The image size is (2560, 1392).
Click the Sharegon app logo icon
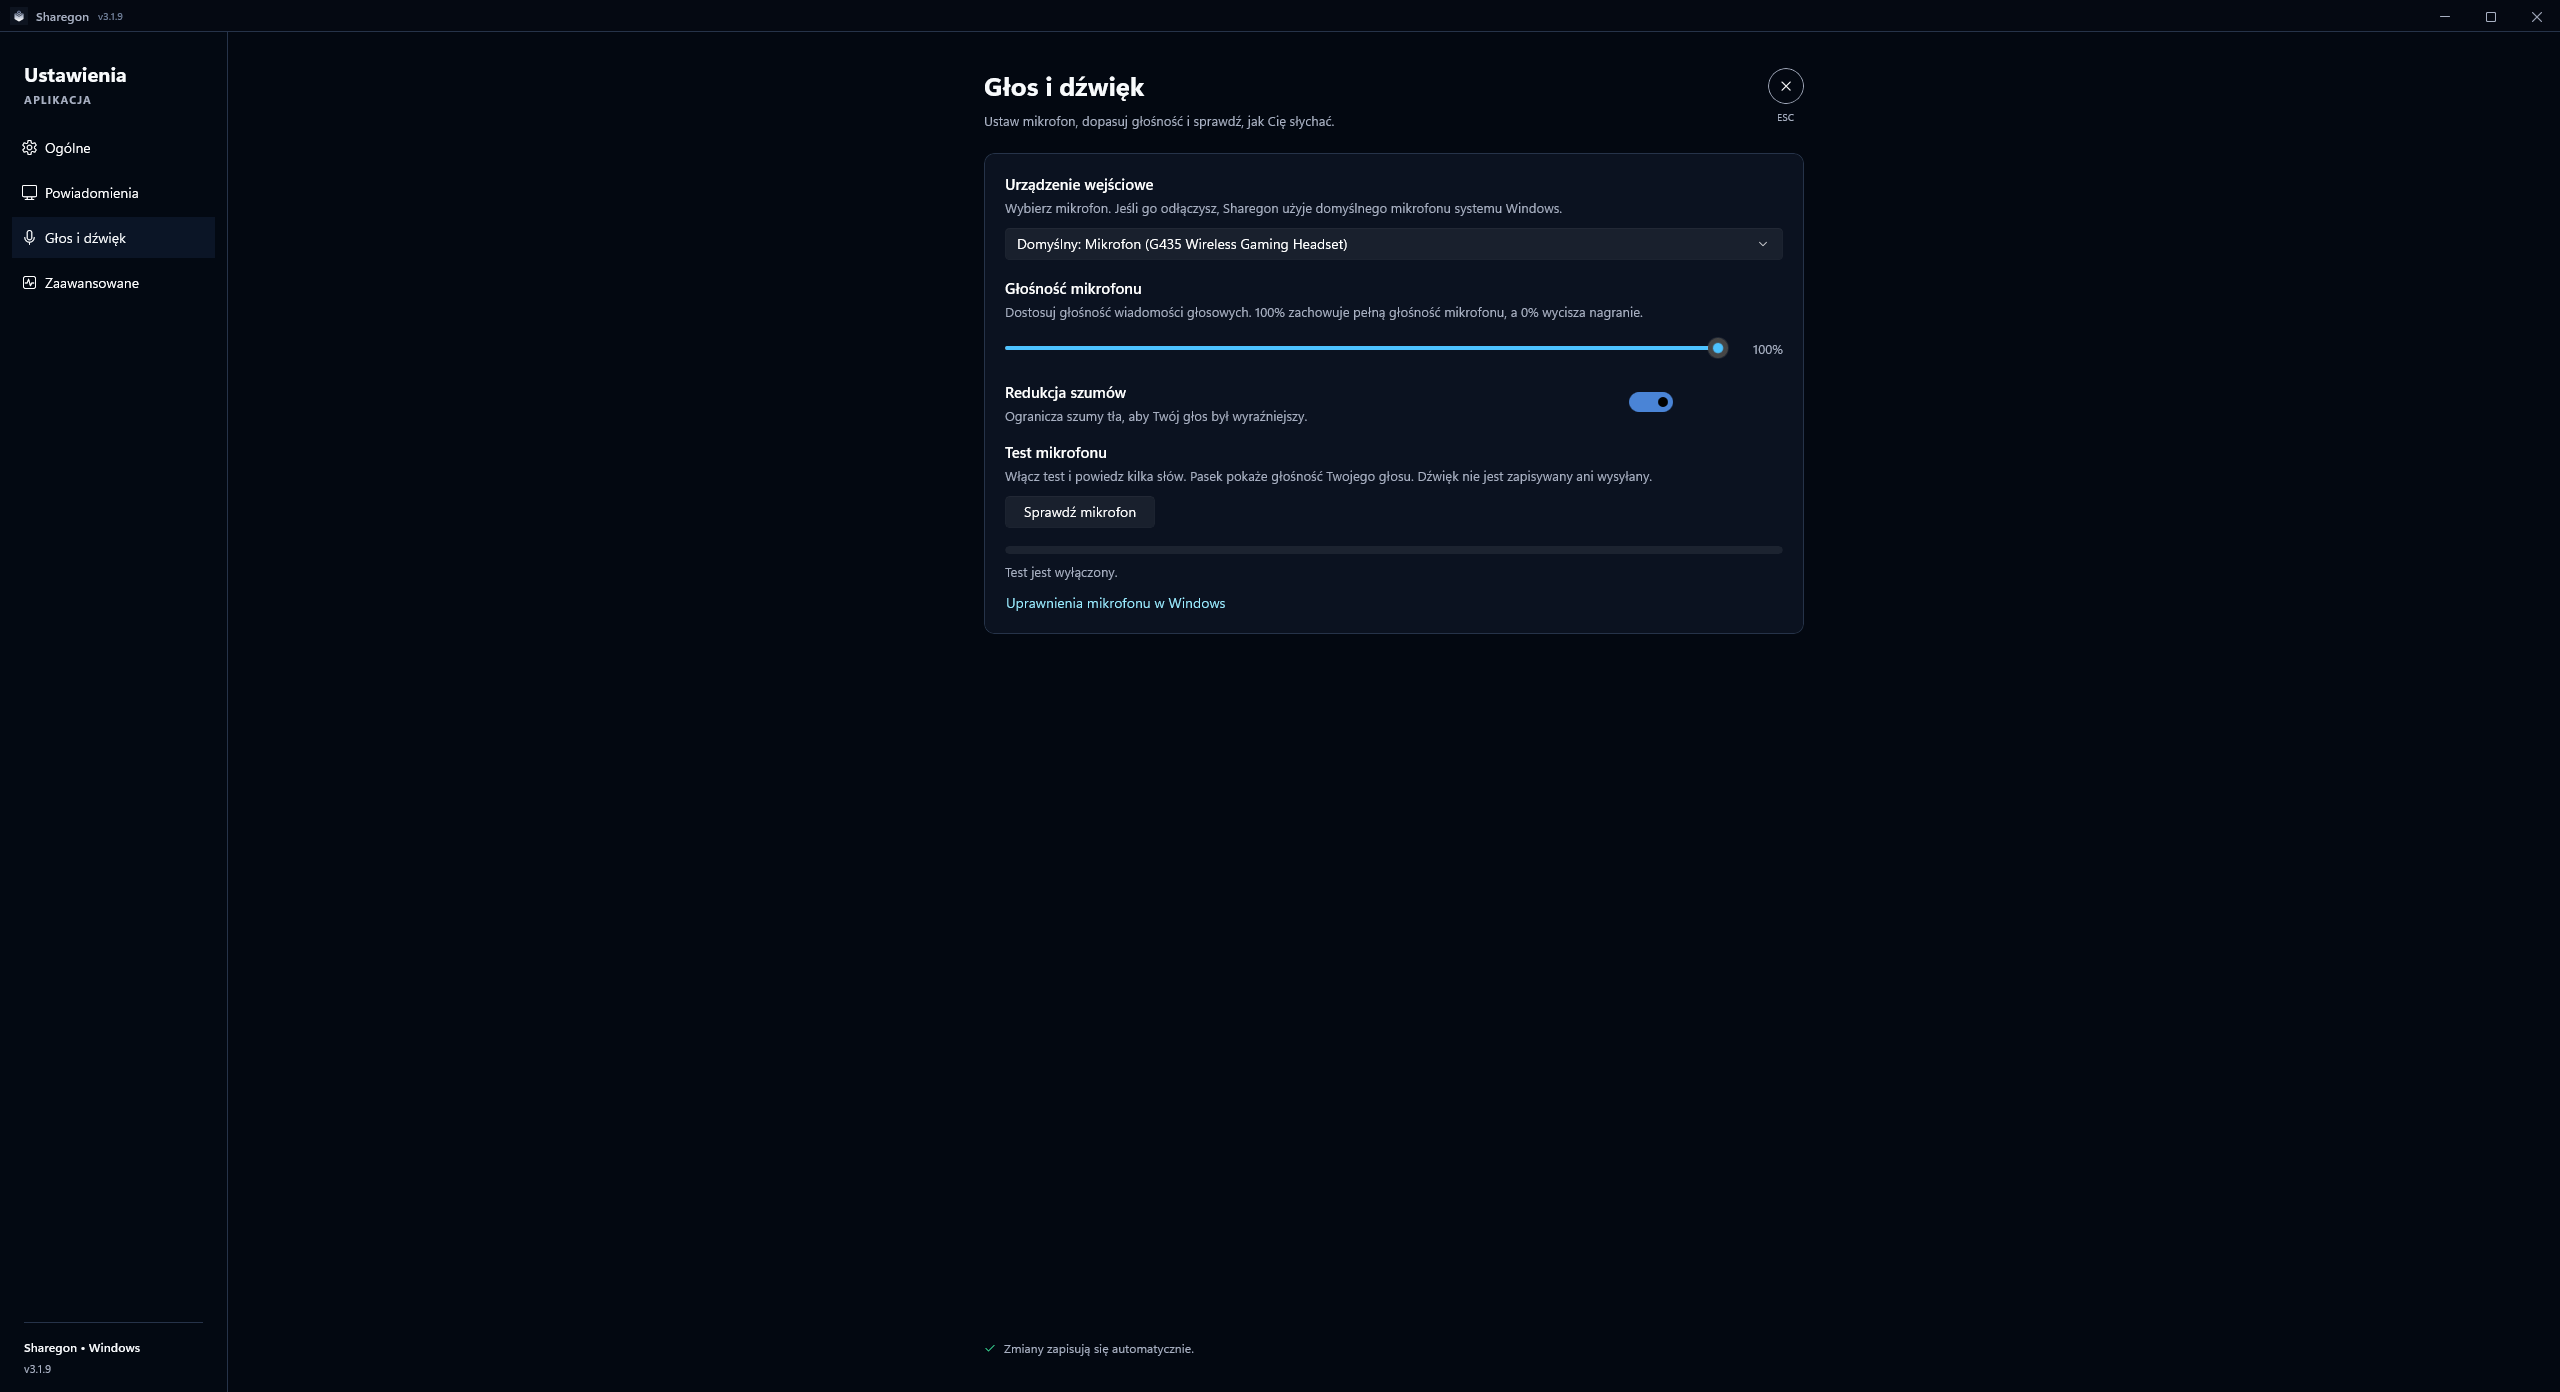click(x=18, y=16)
